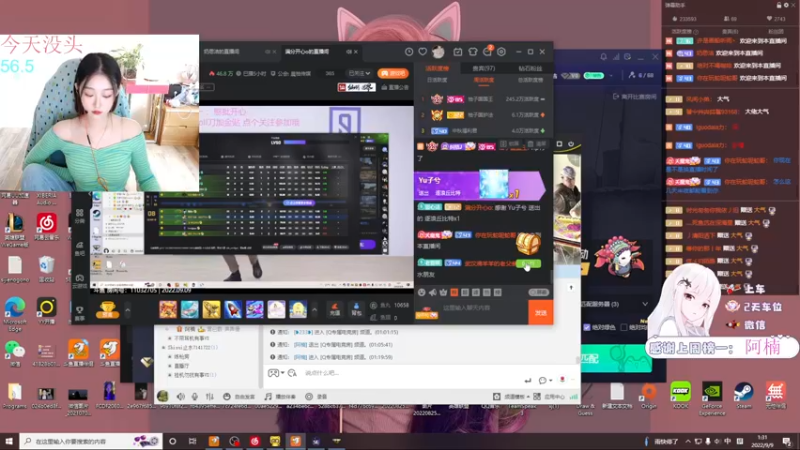Viewport: 800px width, 450px height.
Task: Click the microphone icon in voice app bar
Action: click(x=195, y=396)
